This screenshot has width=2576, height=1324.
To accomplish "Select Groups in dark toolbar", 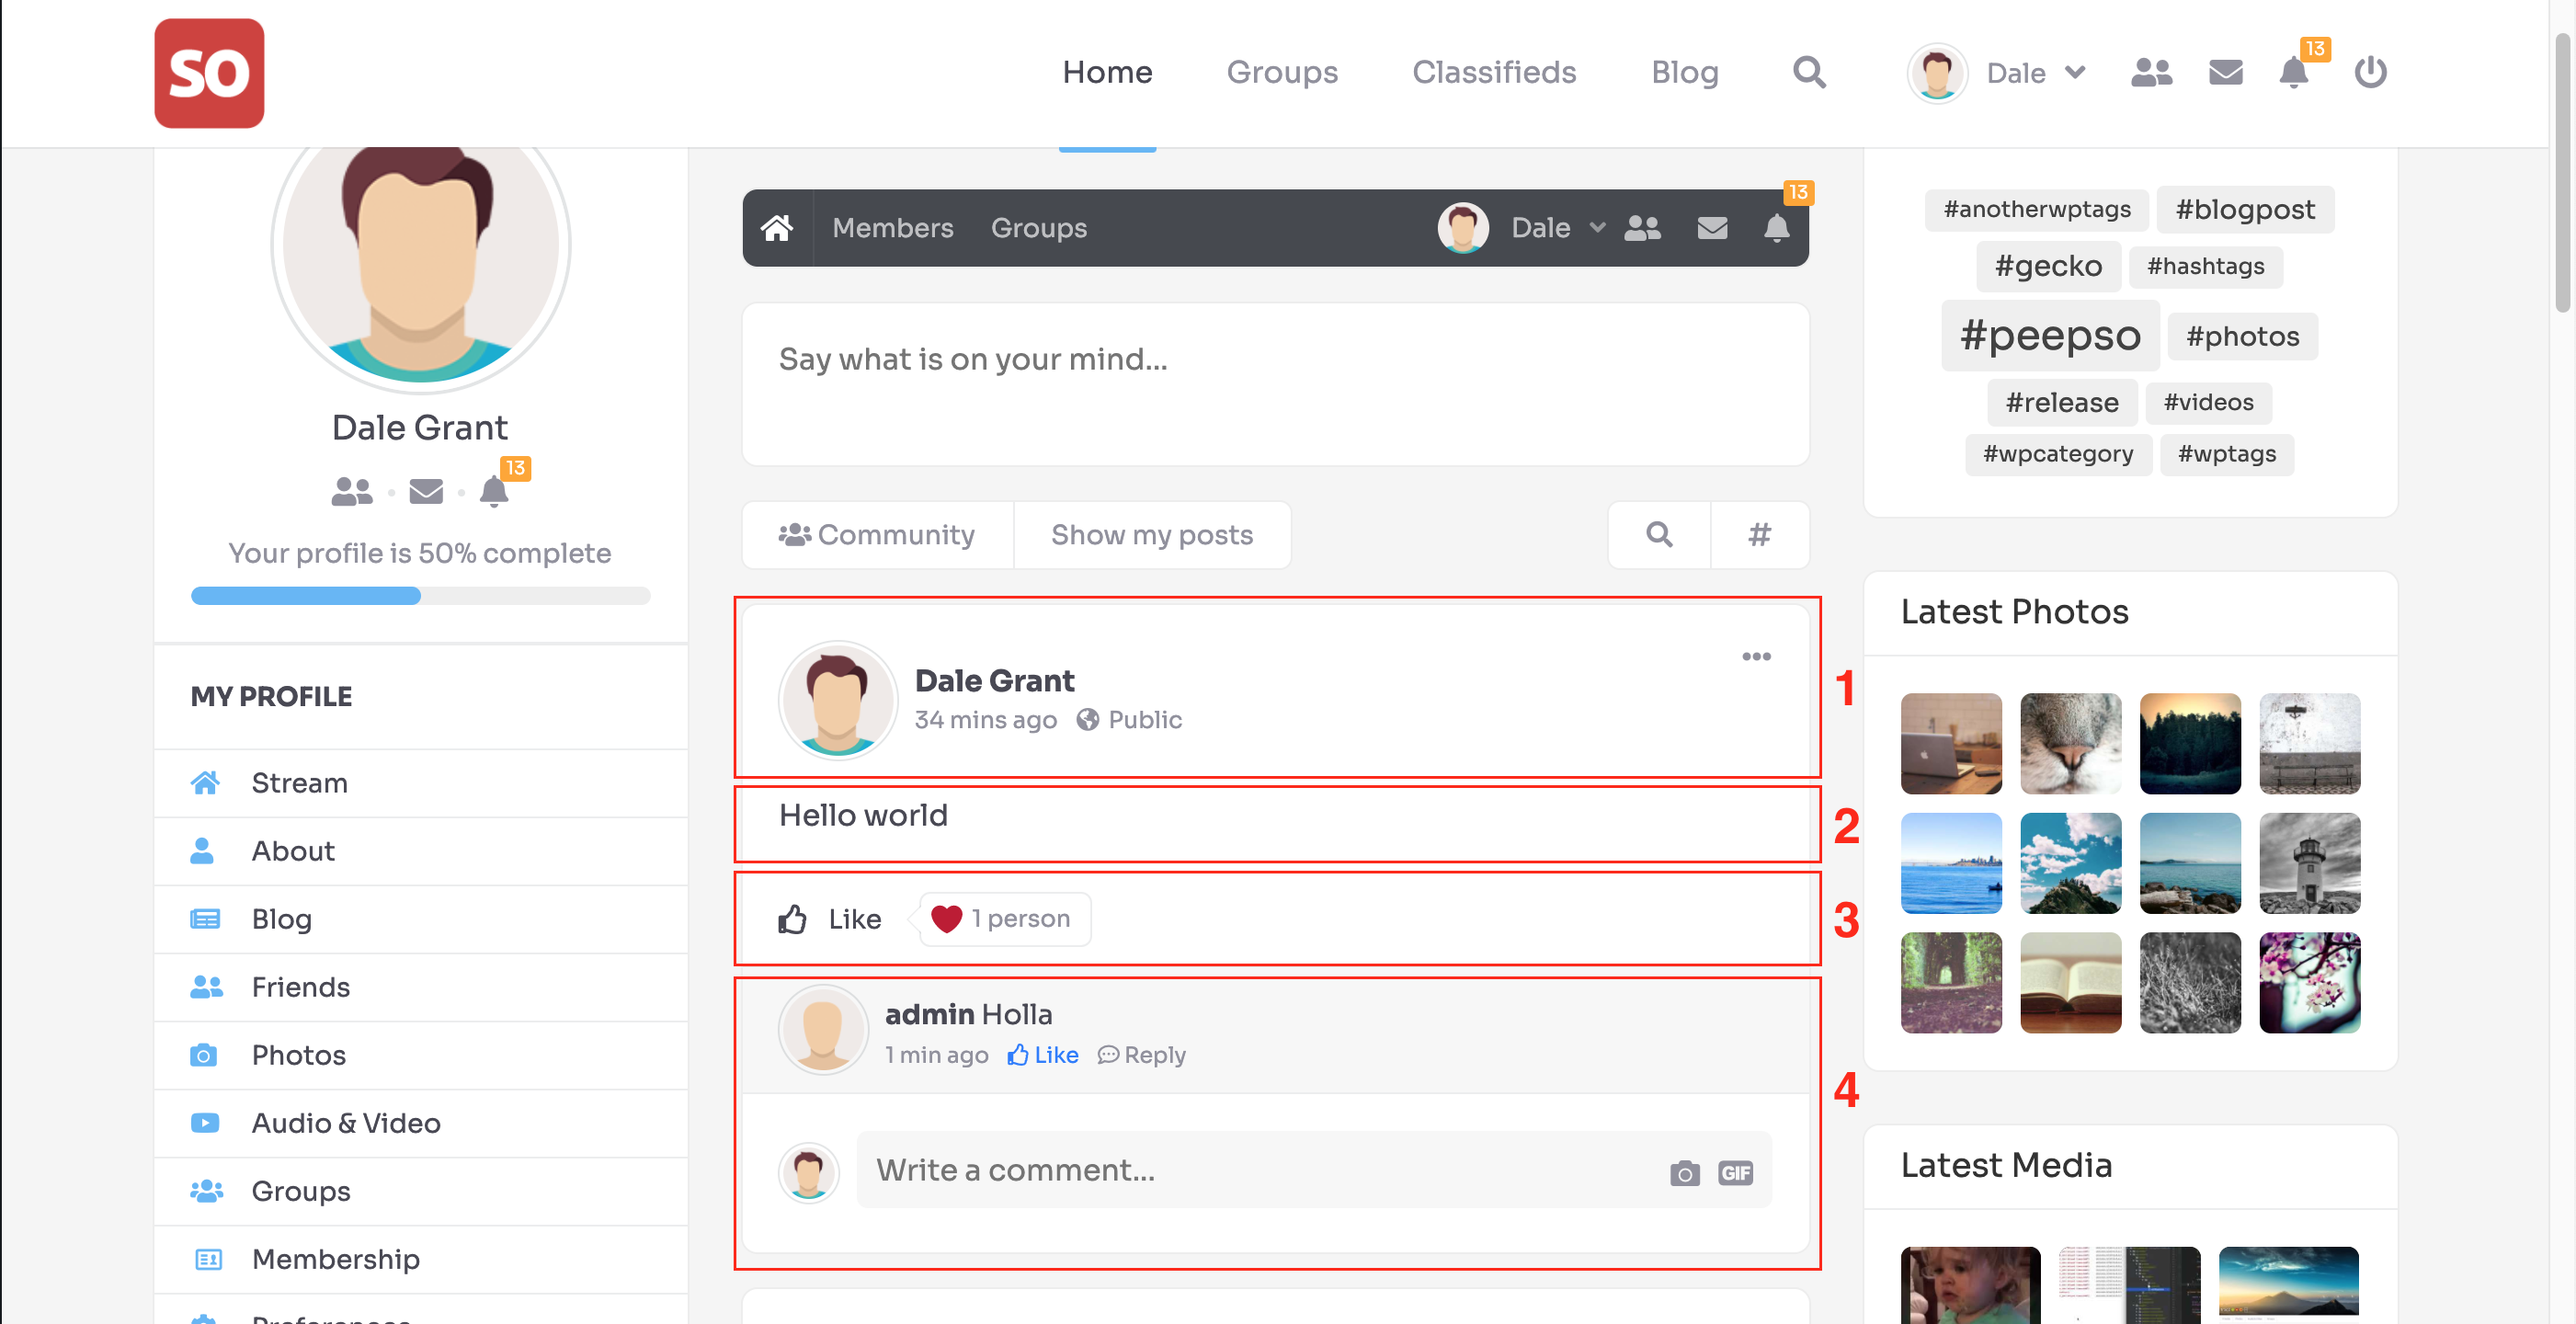I will [x=1039, y=228].
